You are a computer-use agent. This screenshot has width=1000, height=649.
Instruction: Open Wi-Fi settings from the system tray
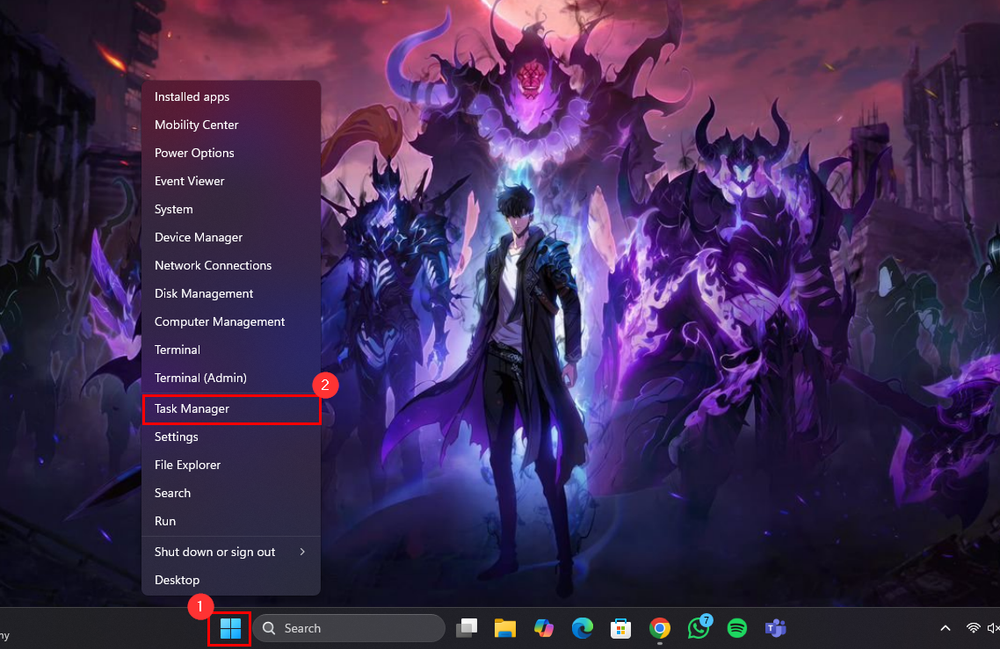[973, 628]
